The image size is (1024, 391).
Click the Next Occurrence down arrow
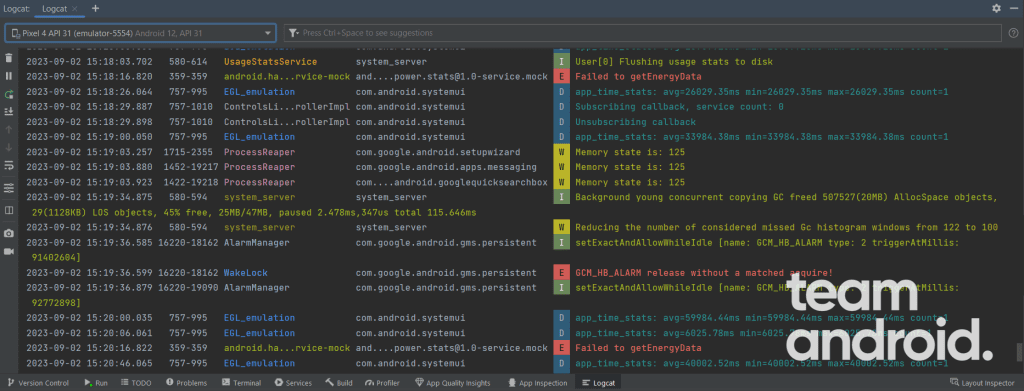pos(8,148)
